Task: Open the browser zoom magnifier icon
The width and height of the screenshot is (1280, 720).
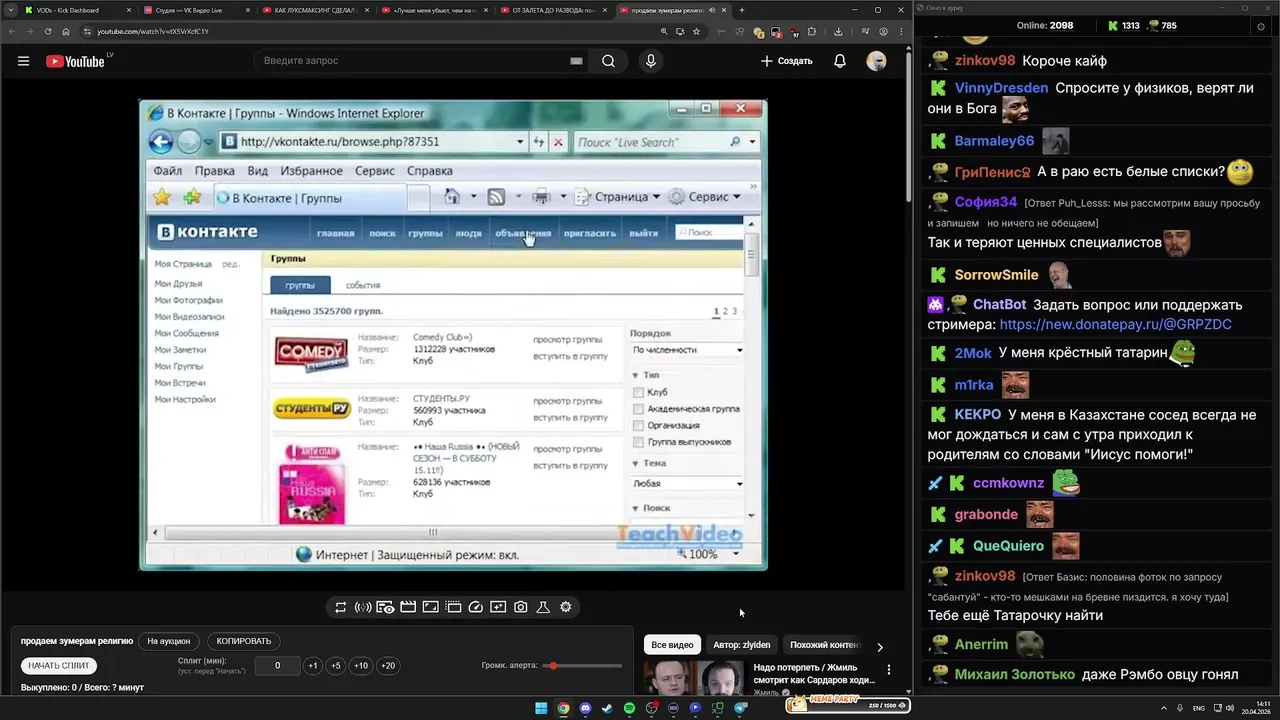Action: pyautogui.click(x=664, y=31)
